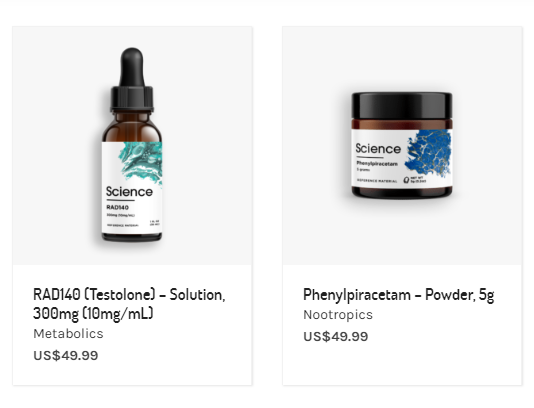Screen dimensions: 534x408
Task: Click the RAD140 text printed on bottle label
Action: pos(117,207)
